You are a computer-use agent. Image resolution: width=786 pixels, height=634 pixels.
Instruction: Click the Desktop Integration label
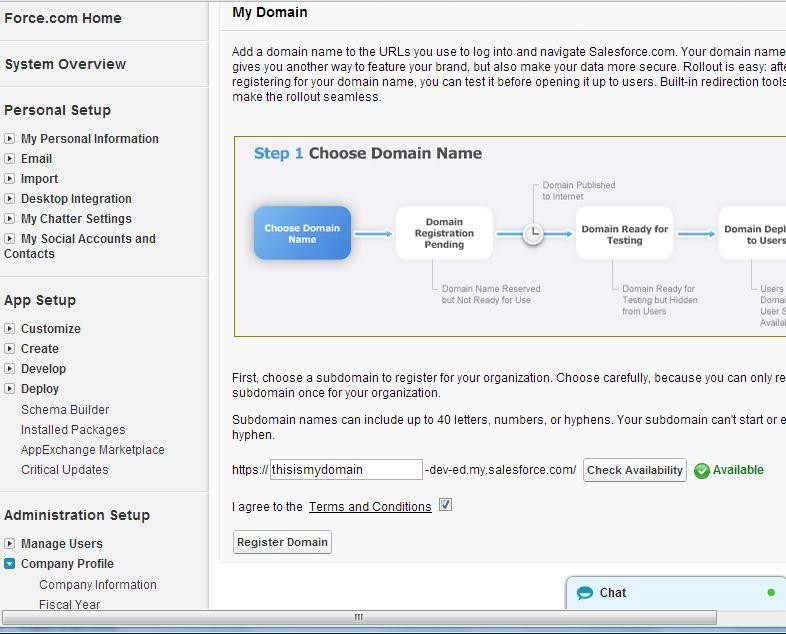[x=76, y=198]
